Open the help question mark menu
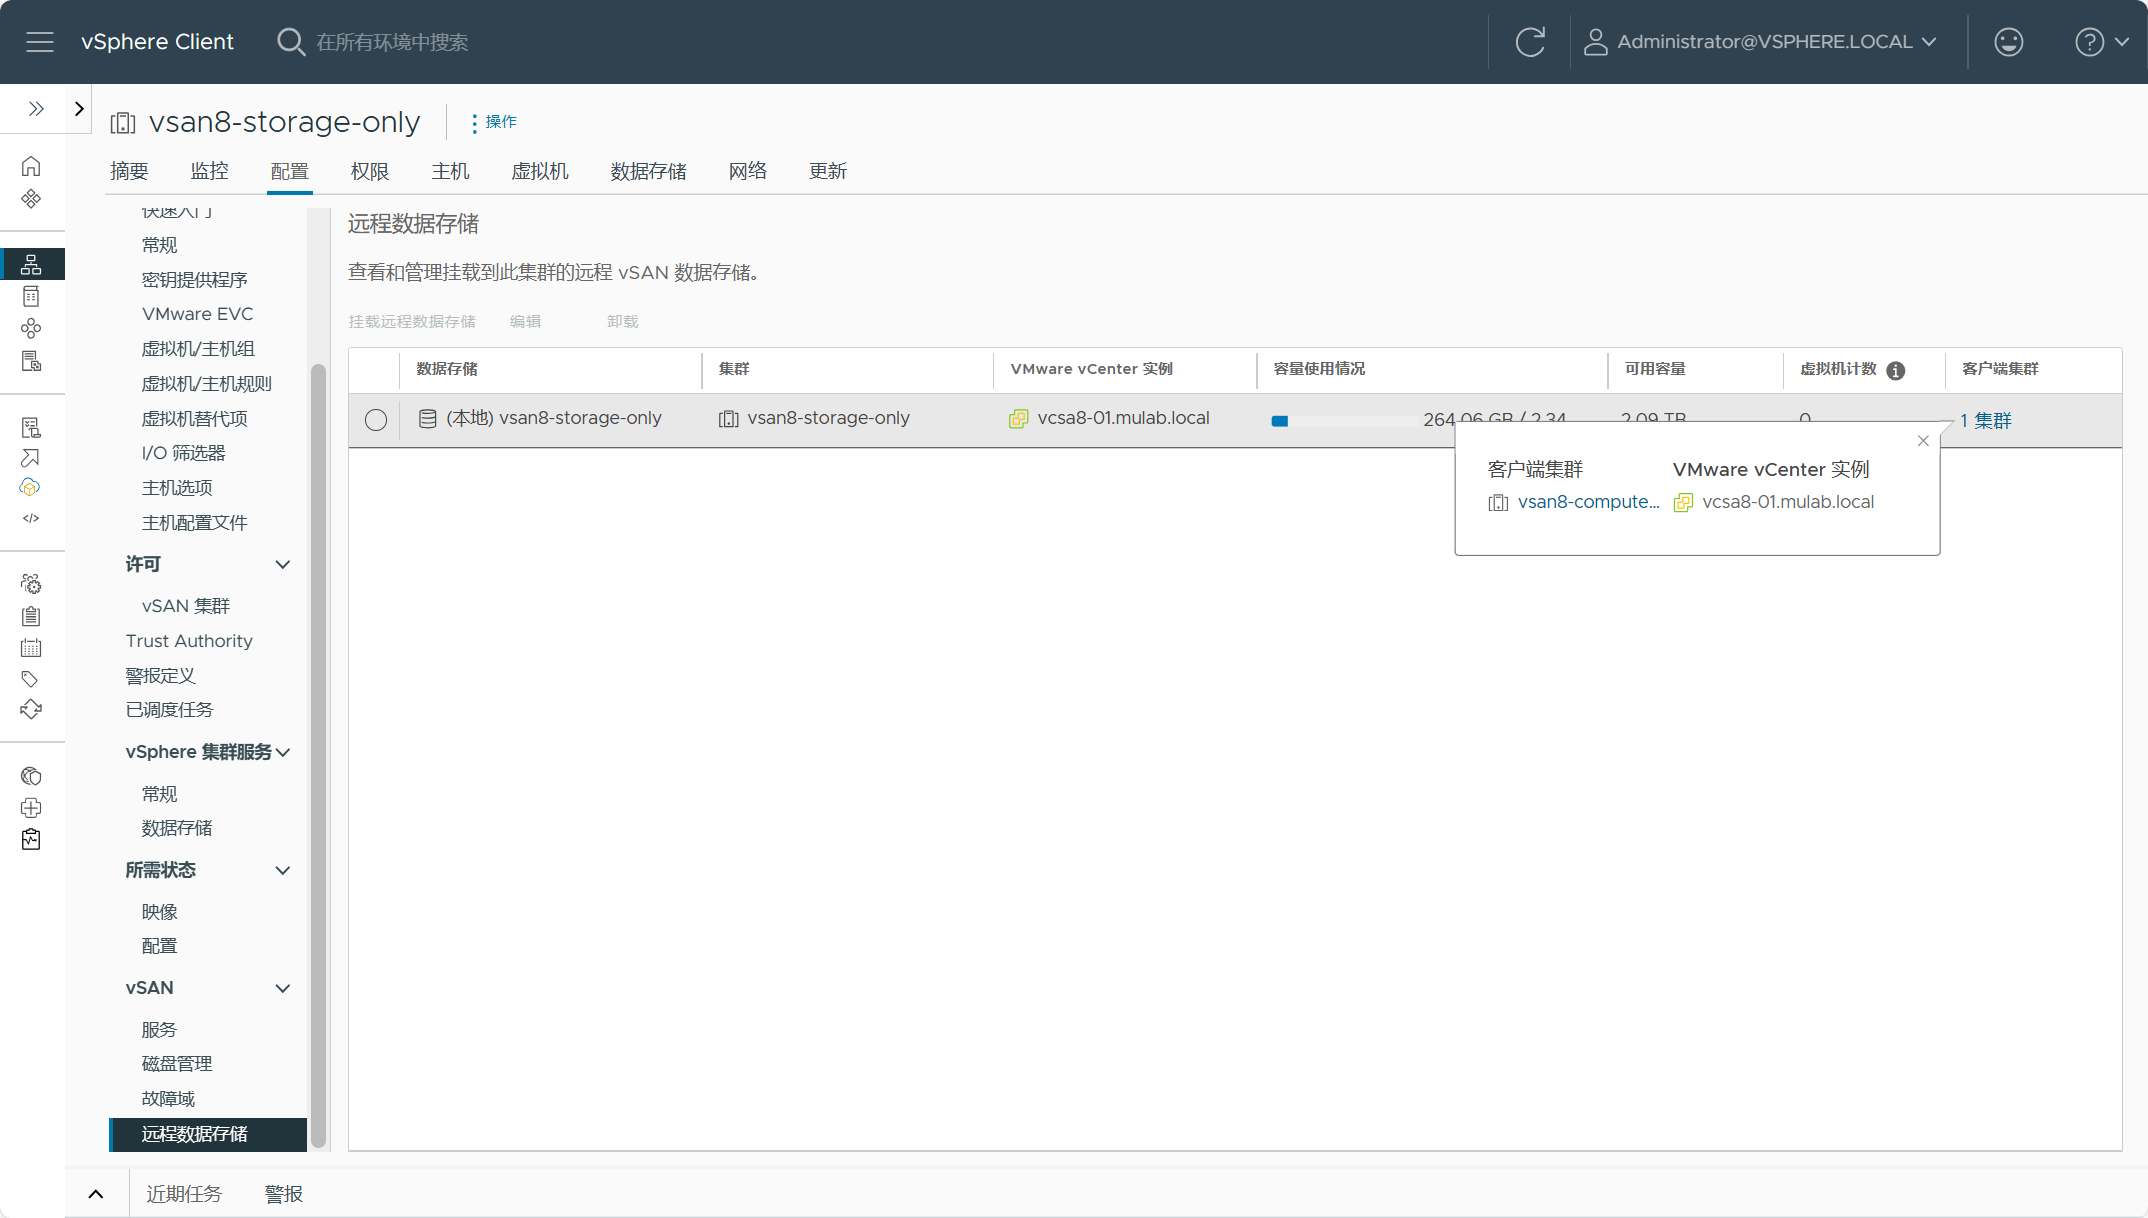2148x1218 pixels. click(2101, 42)
